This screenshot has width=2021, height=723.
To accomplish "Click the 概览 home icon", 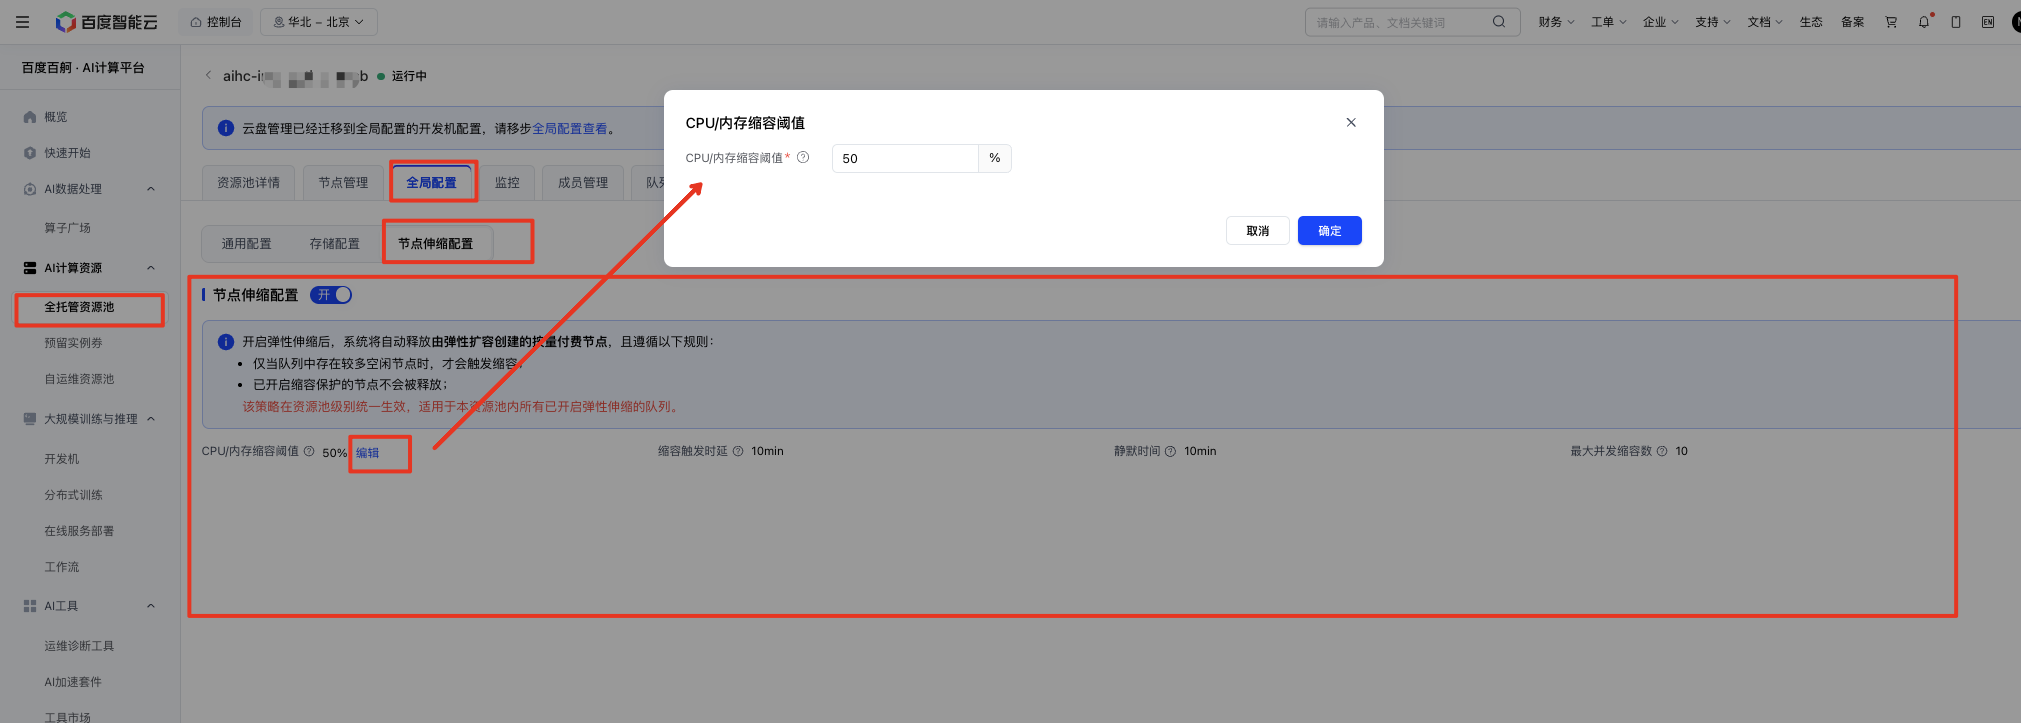I will (30, 117).
